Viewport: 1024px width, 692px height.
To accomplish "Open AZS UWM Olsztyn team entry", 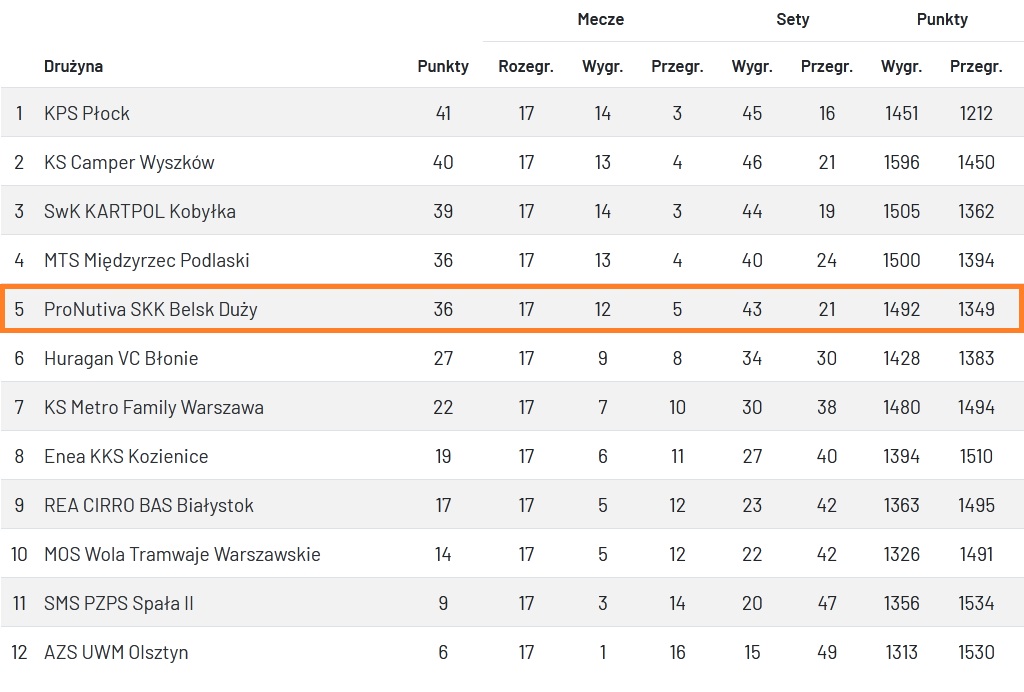I will 116,652.
